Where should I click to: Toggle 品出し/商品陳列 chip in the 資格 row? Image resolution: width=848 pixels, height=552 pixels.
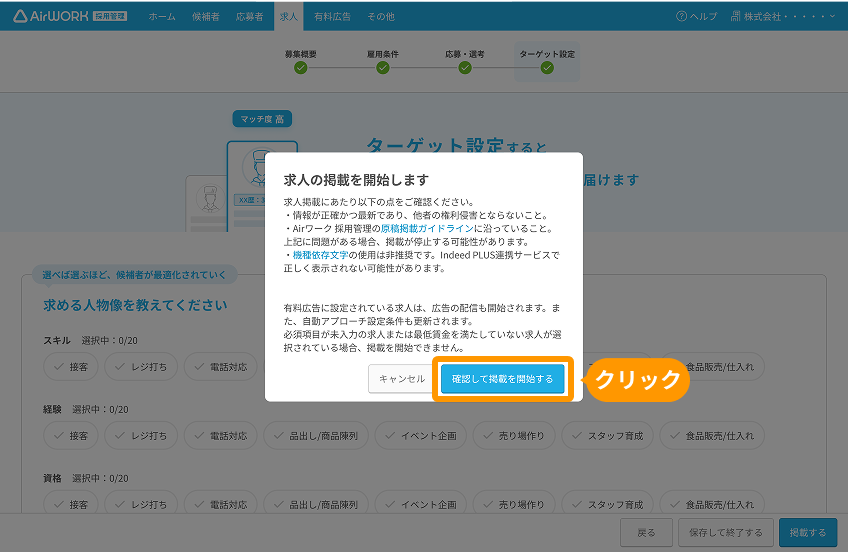pyautogui.click(x=316, y=504)
